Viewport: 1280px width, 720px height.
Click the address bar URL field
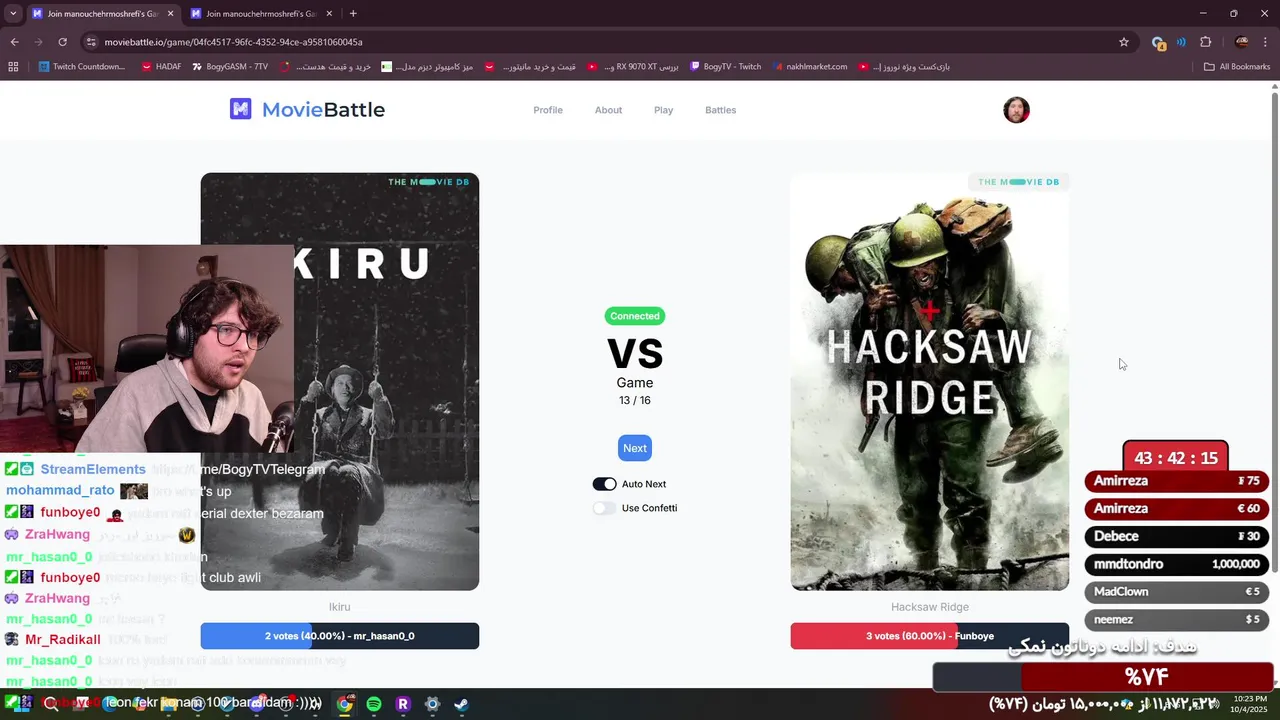coord(600,42)
